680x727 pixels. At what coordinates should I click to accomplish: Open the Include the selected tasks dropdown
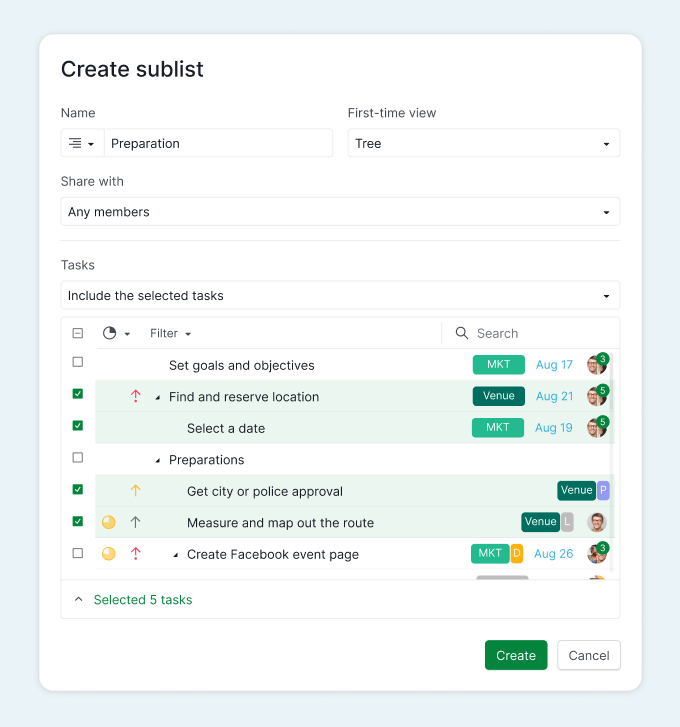tap(340, 296)
